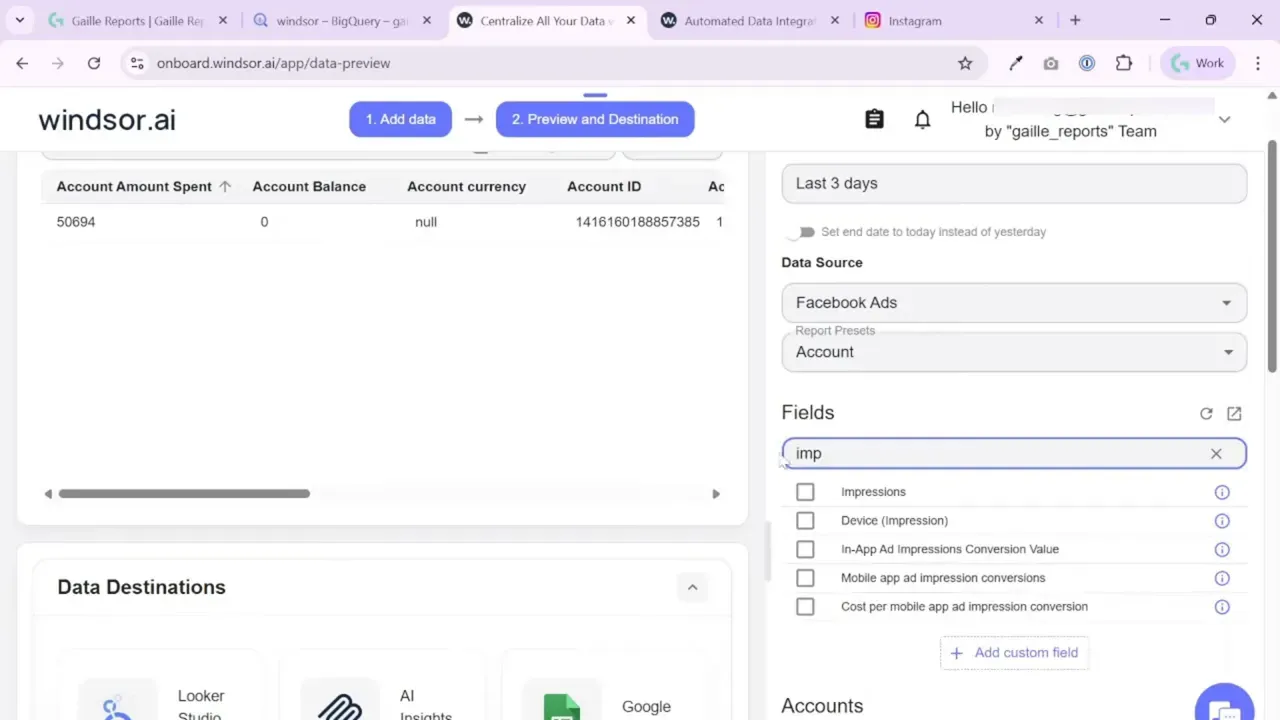Click the table horizontal scrollbar thumb
Viewport: 1280px width, 720px height.
[x=184, y=494]
